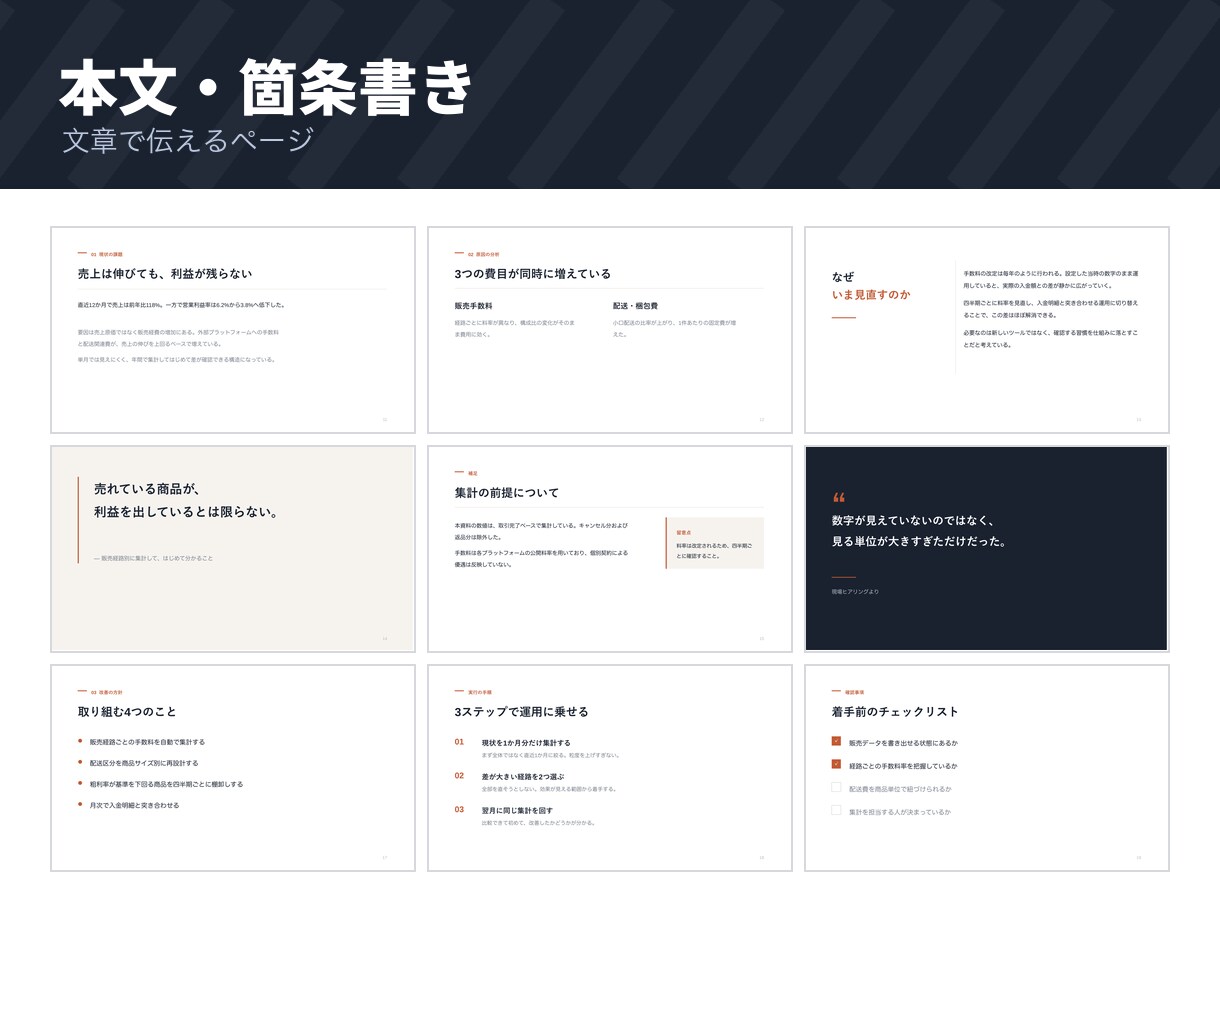The image size is (1220, 1016).
Task: Click the step title 現状を1か月分だけ集計する
Action: (526, 743)
